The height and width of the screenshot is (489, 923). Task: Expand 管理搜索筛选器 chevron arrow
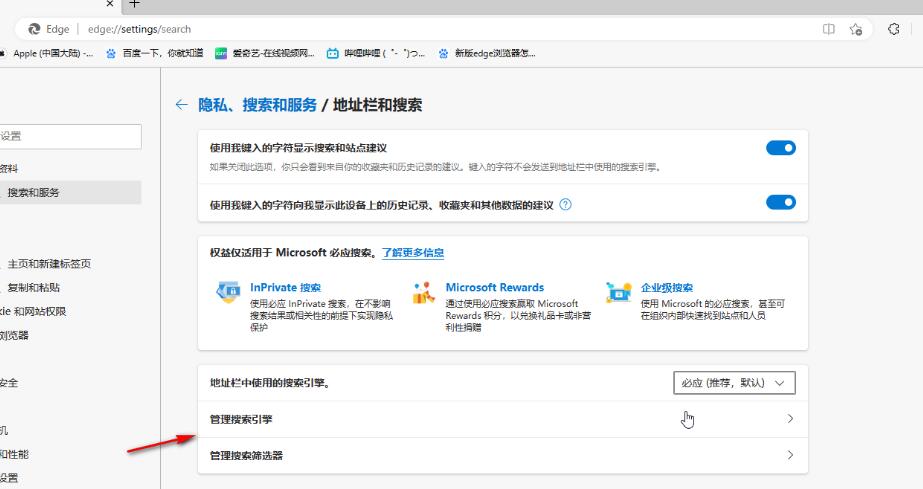point(790,455)
